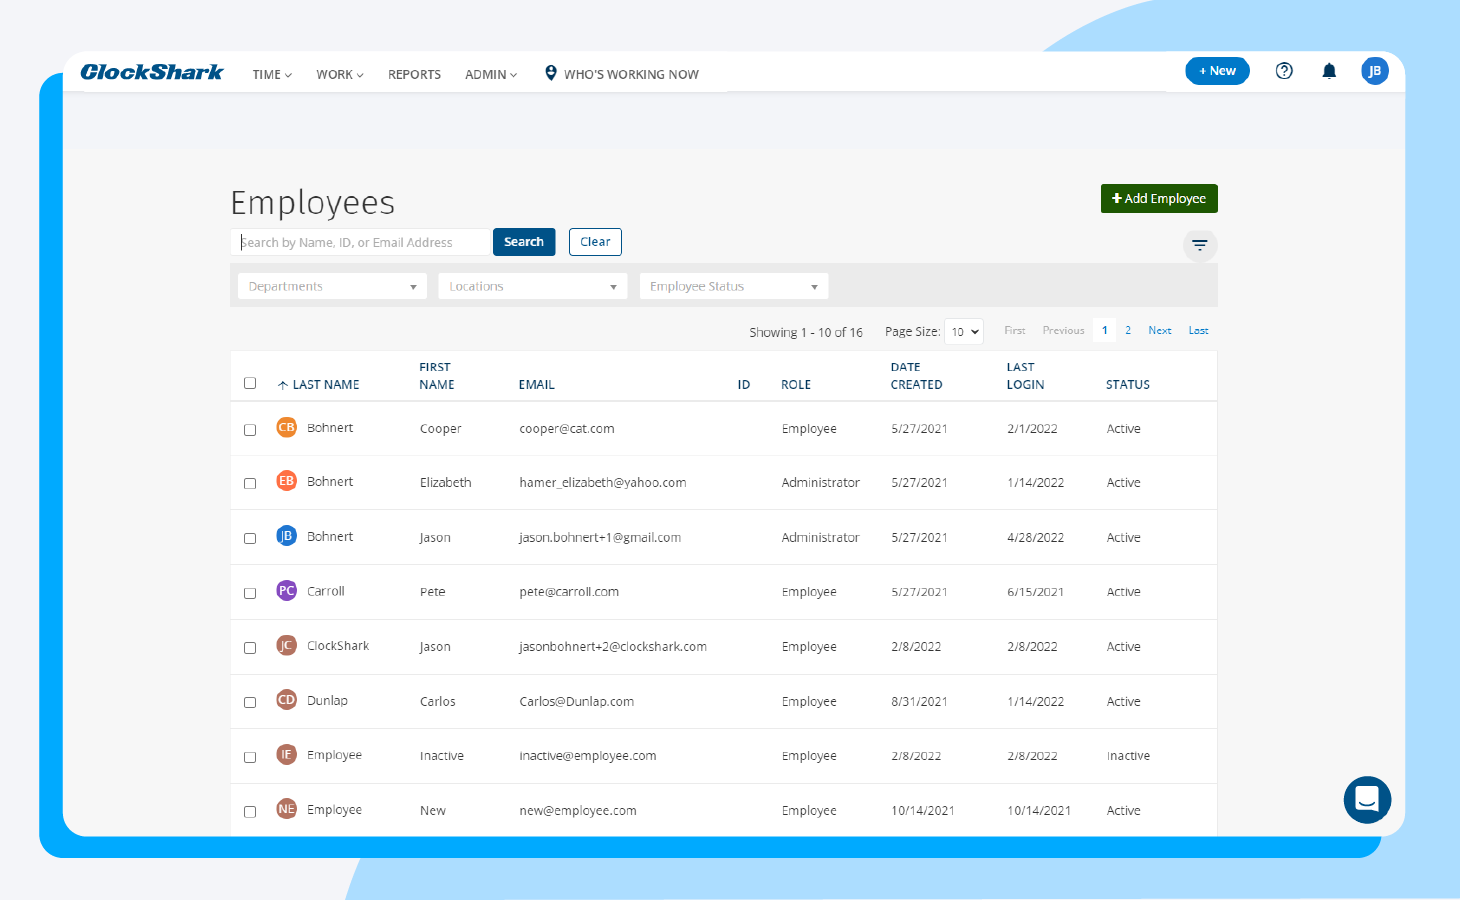Expand the TIME menu
This screenshot has height=900, width=1460.
(272, 74)
